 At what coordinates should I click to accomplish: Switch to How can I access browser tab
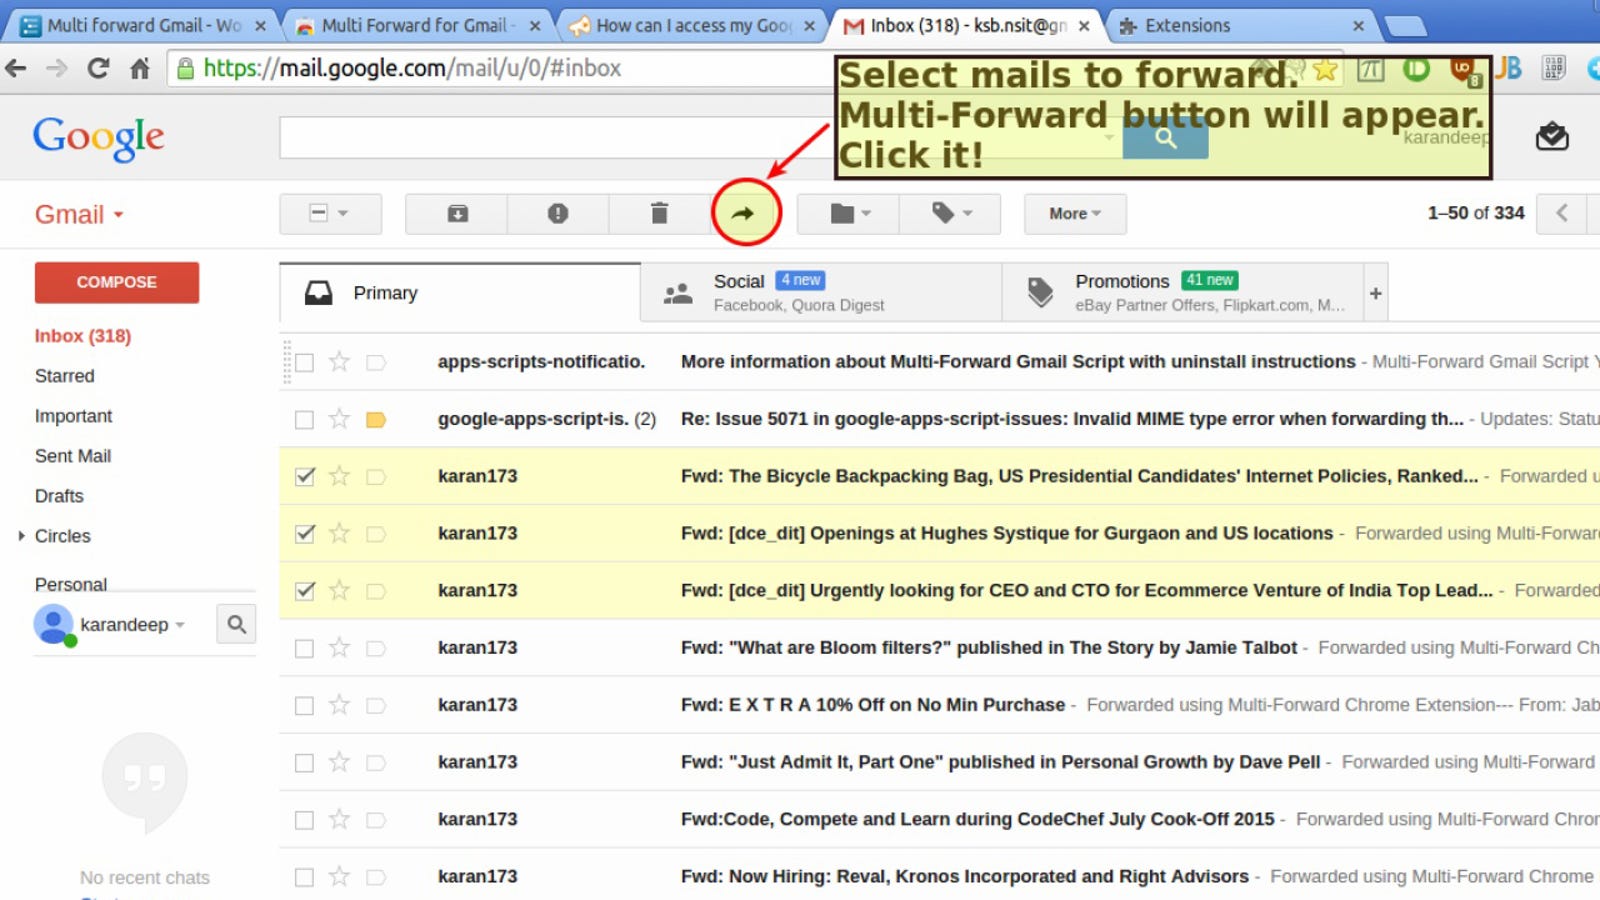[x=692, y=26]
